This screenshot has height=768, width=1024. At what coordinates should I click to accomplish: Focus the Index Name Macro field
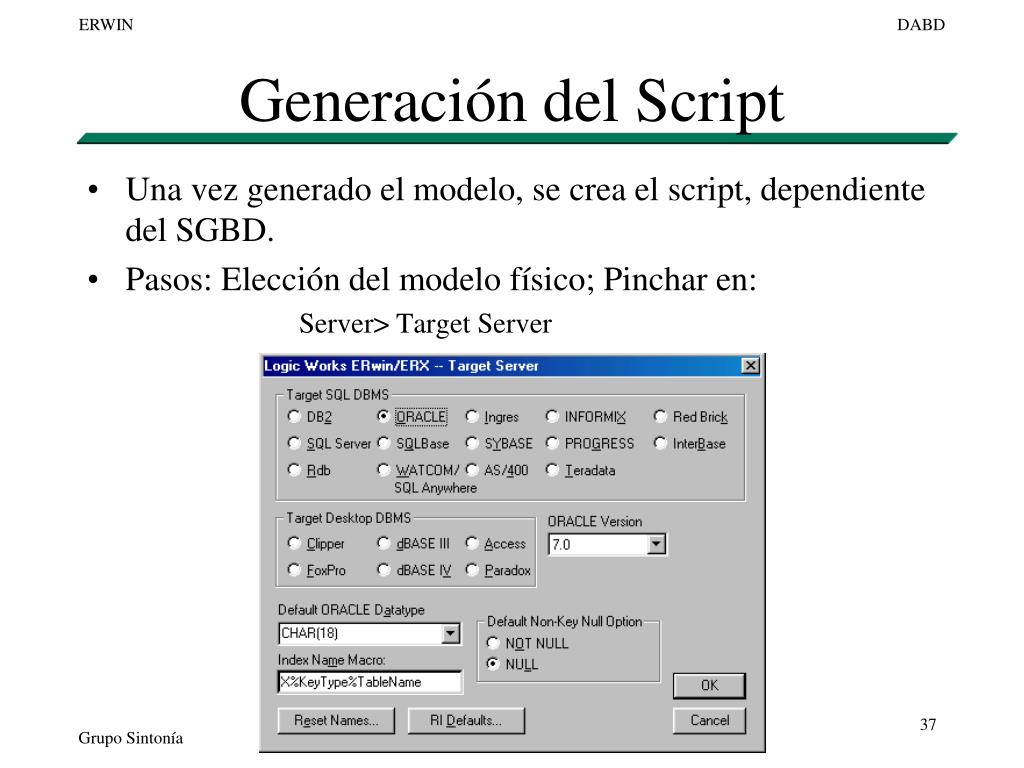[x=370, y=682]
